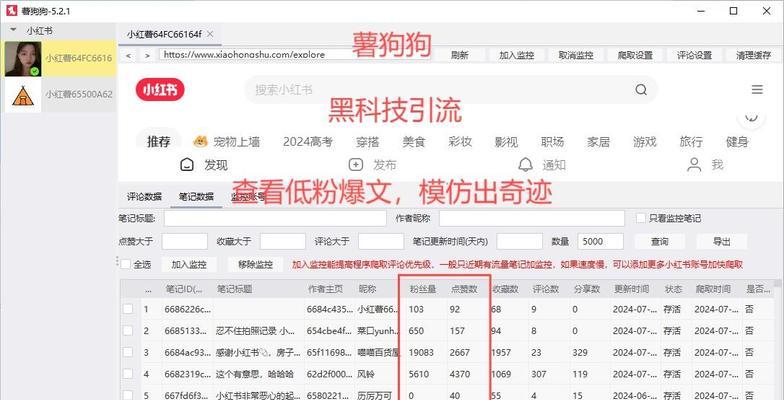Tick the 全选 checkbox
The image size is (784, 400).
(126, 264)
